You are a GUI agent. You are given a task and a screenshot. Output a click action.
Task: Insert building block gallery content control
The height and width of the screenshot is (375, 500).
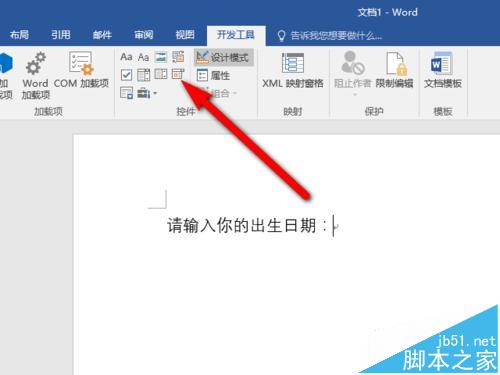(x=178, y=57)
